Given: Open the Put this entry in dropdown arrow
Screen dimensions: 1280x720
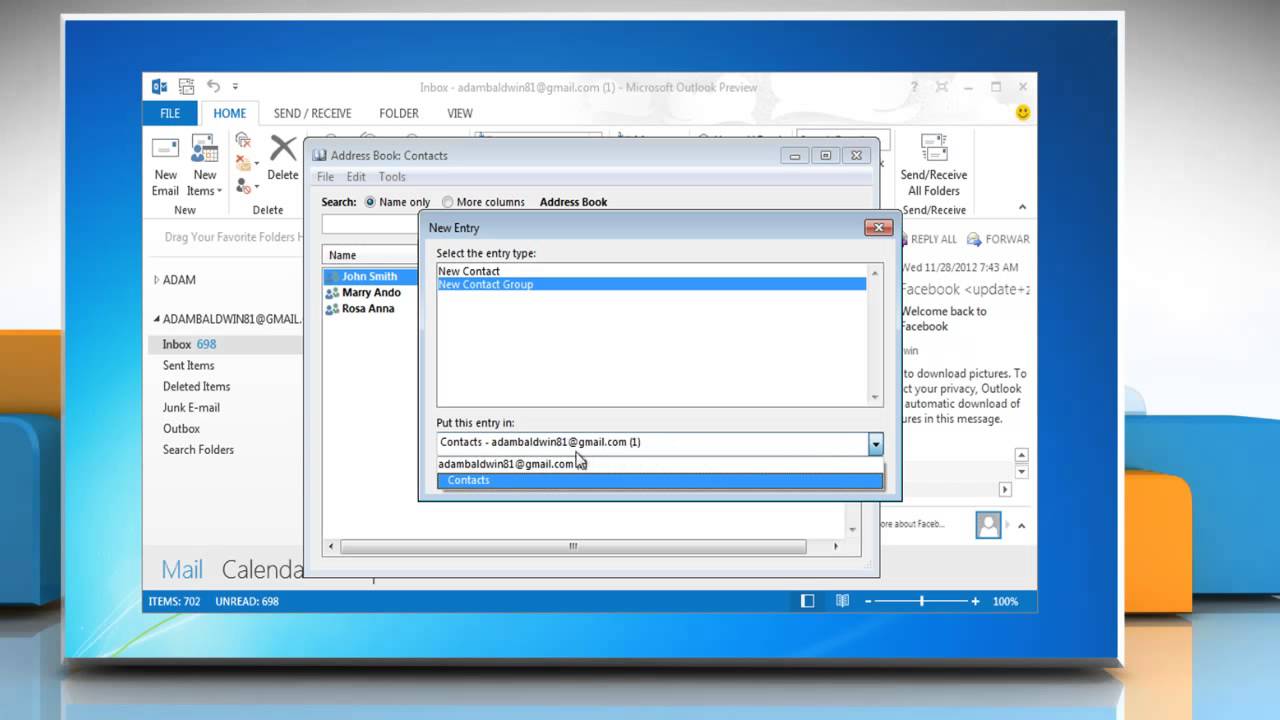Looking at the screenshot, I should [875, 443].
